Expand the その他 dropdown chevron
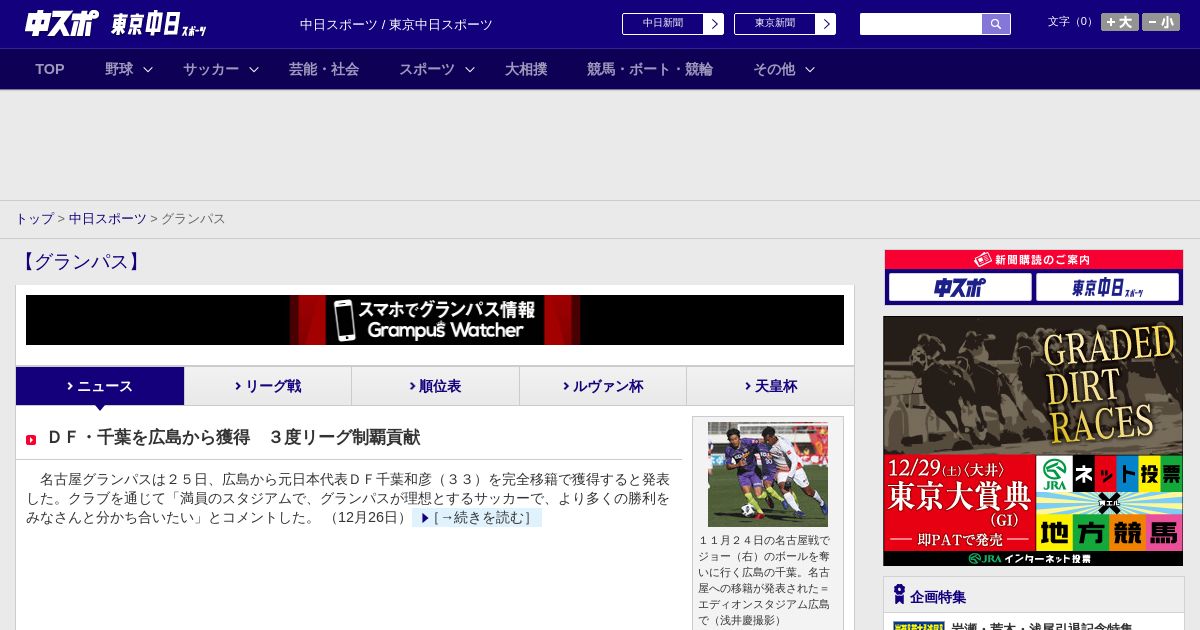The height and width of the screenshot is (630, 1200). coord(810,69)
